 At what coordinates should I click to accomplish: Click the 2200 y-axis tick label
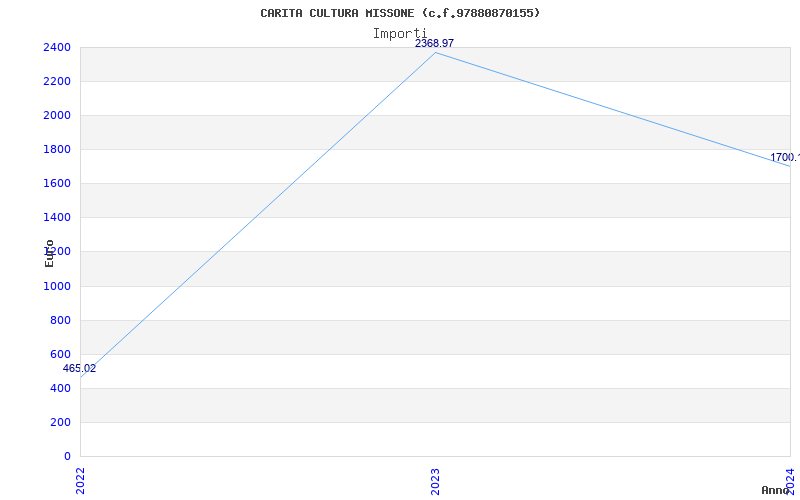57,82
